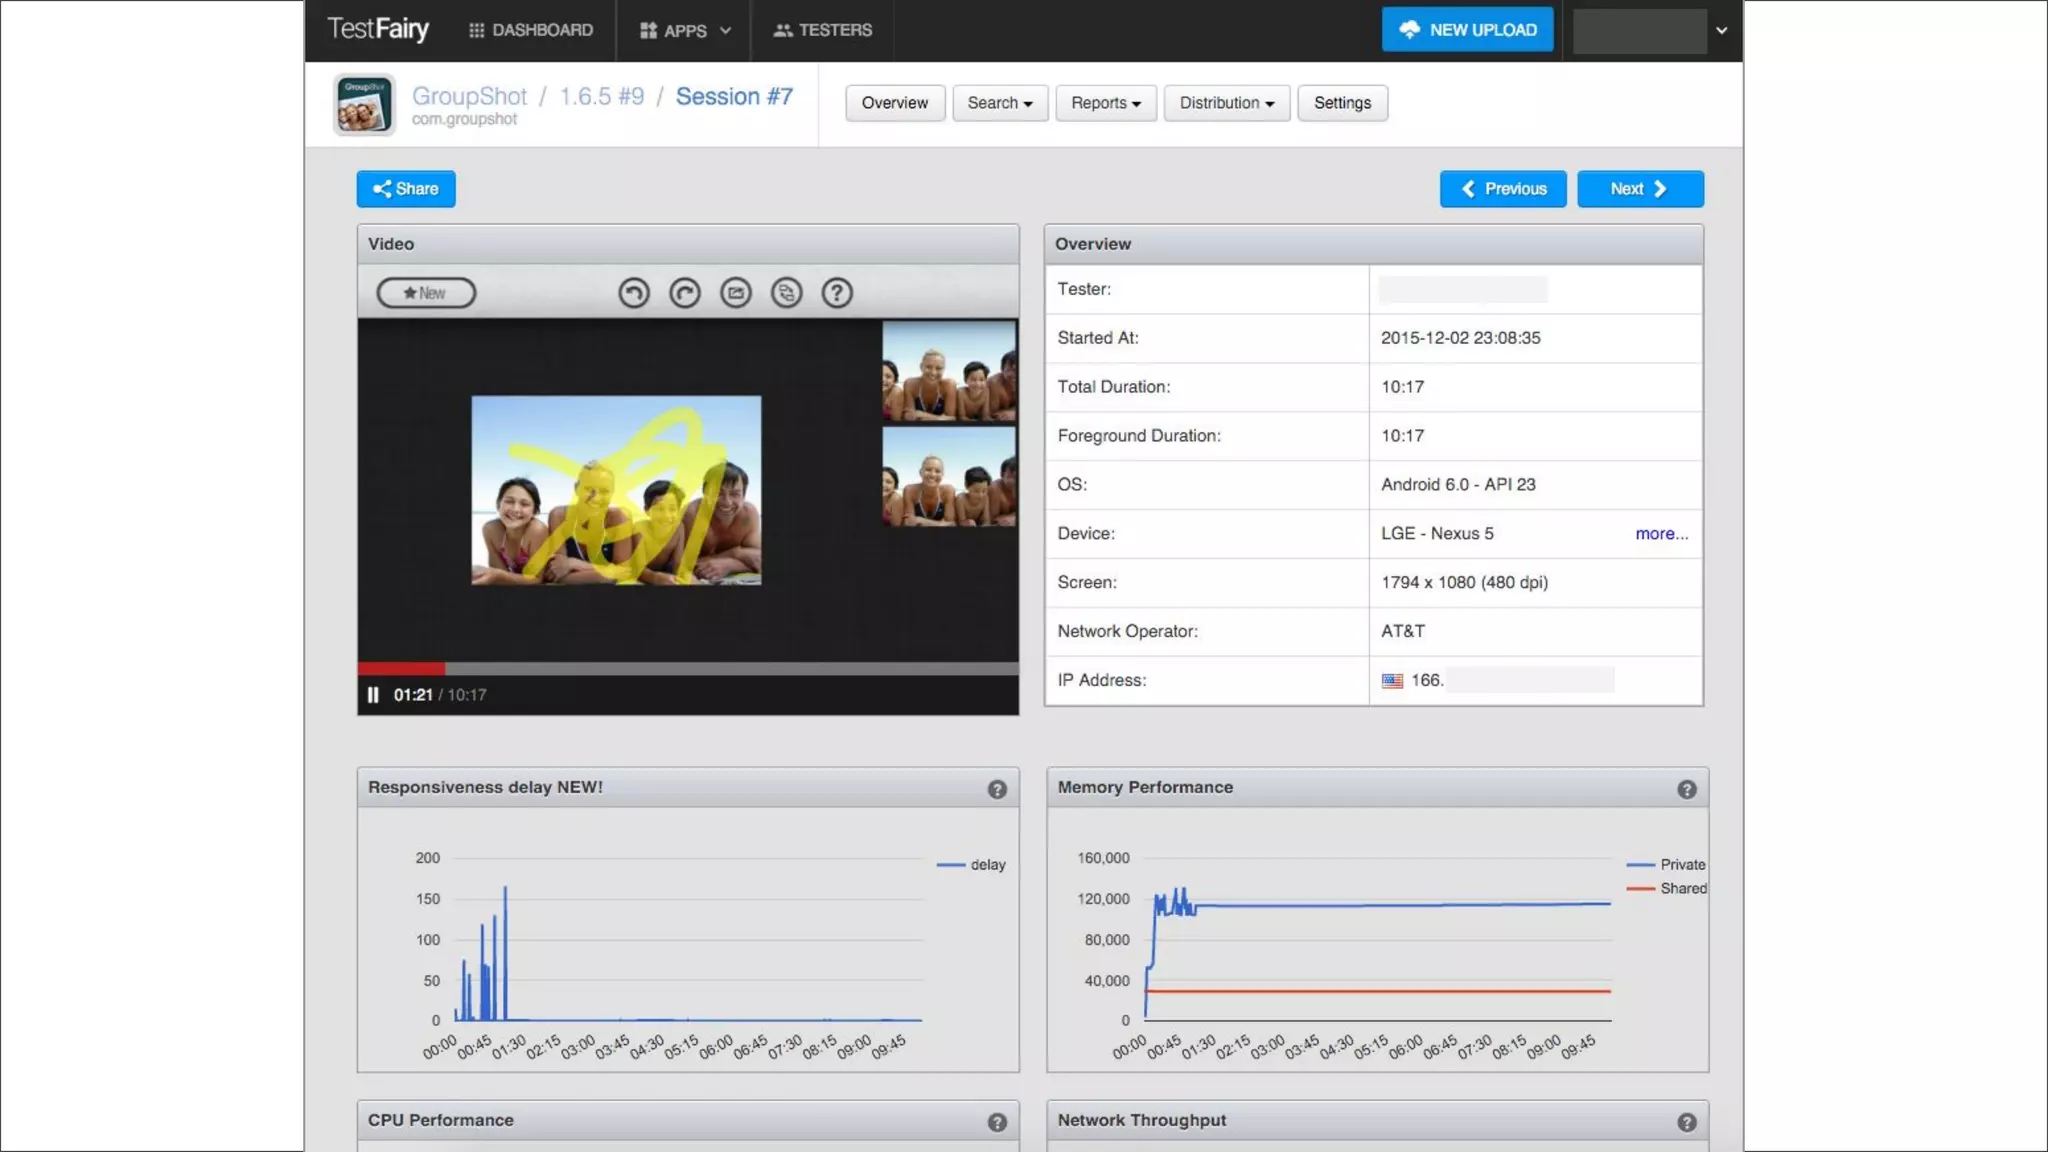This screenshot has width=2048, height=1152.
Task: Go to the Dashboard page
Action: coord(531,31)
